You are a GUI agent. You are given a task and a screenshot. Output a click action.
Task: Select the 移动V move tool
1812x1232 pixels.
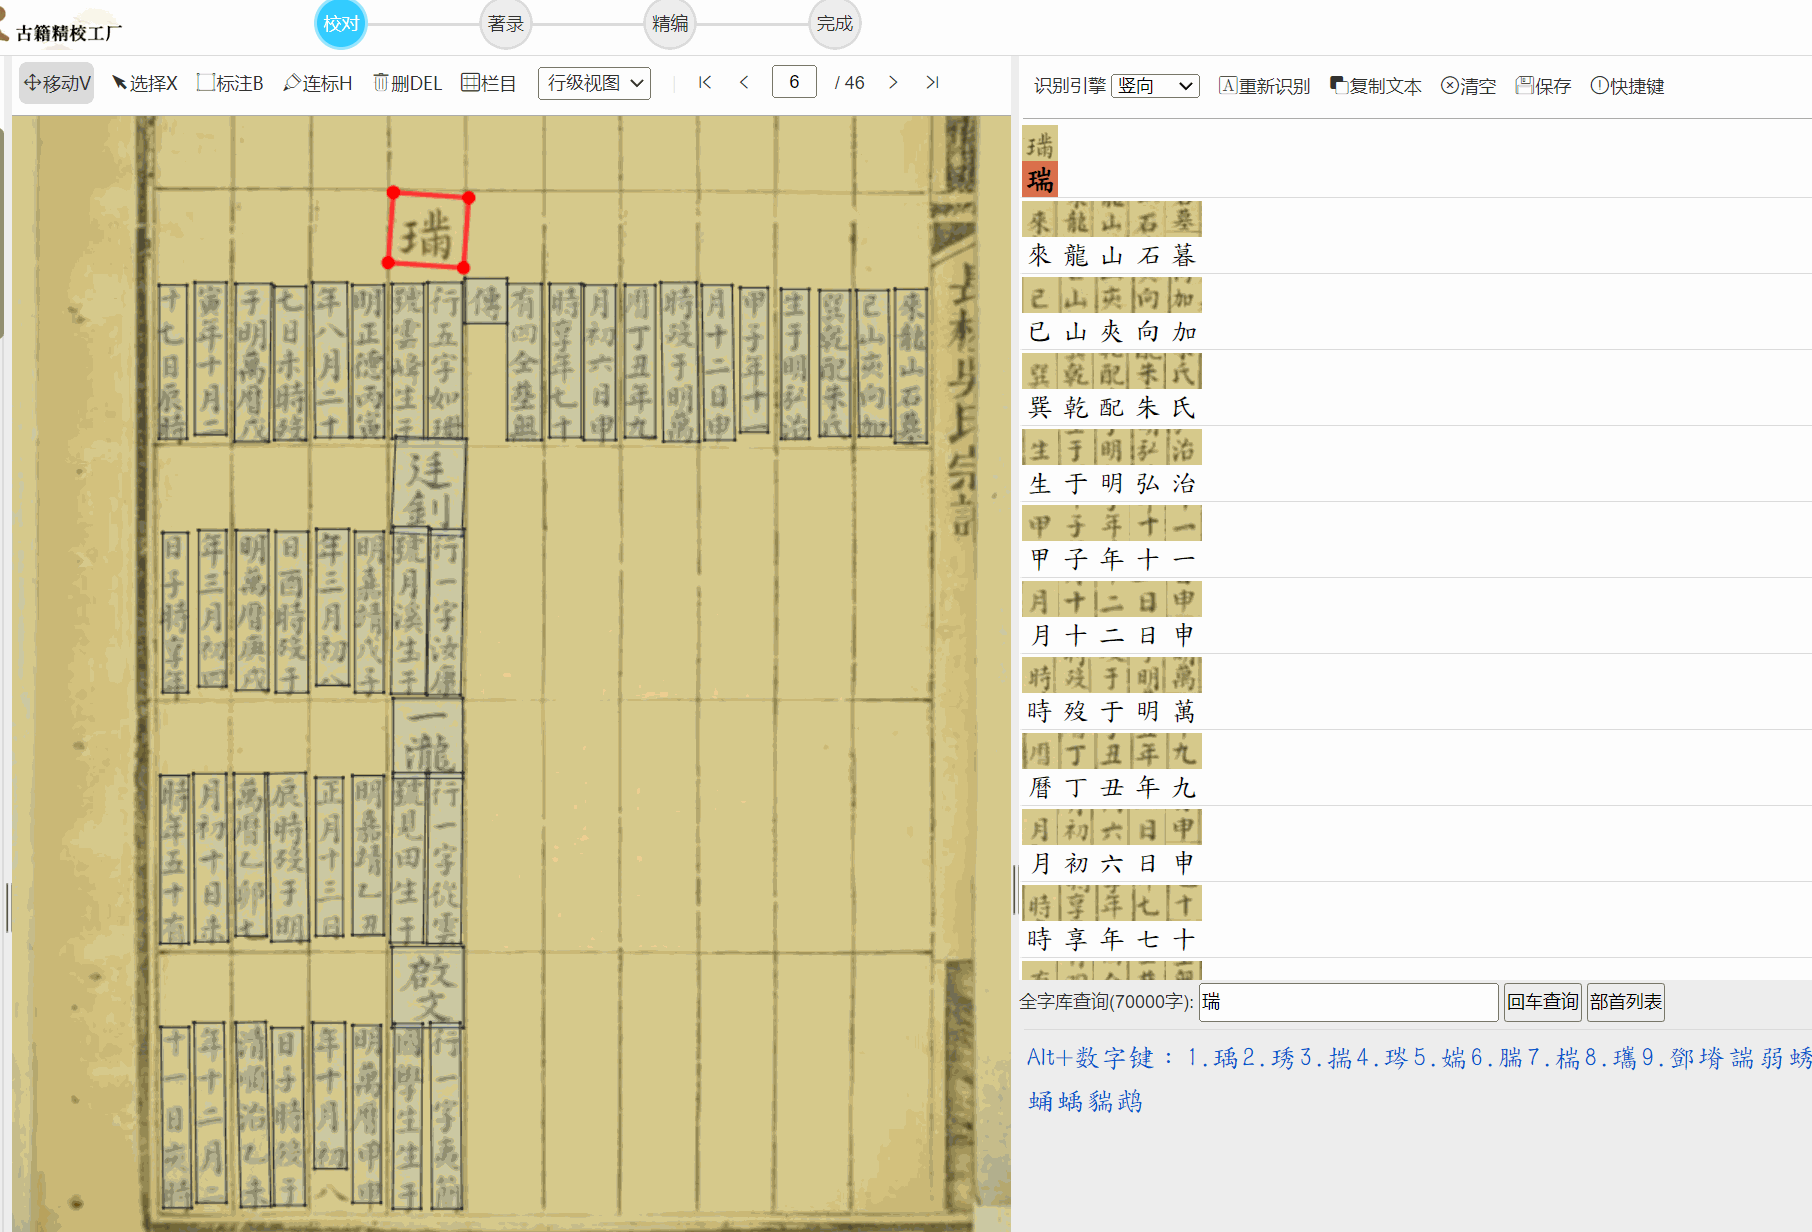[57, 83]
